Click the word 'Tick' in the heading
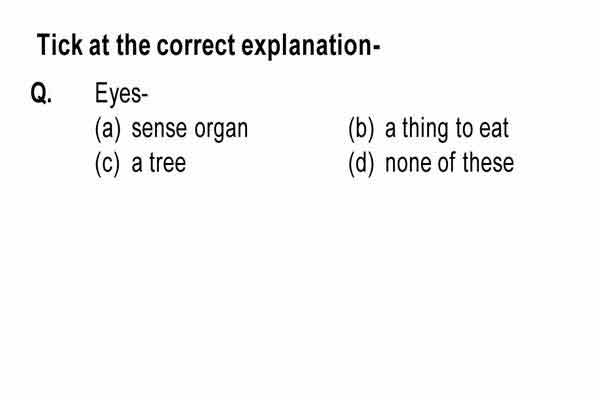This screenshot has height=400, width=600. click(x=59, y=45)
